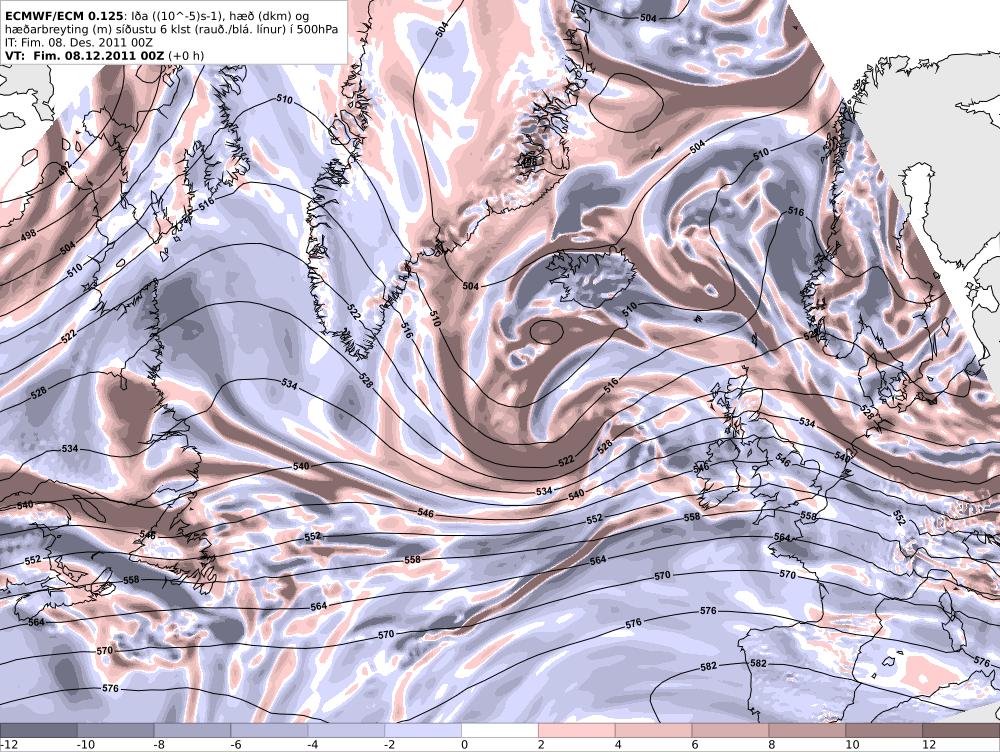Click the '-10' legend tick label
The image size is (1000, 752).
[85, 744]
